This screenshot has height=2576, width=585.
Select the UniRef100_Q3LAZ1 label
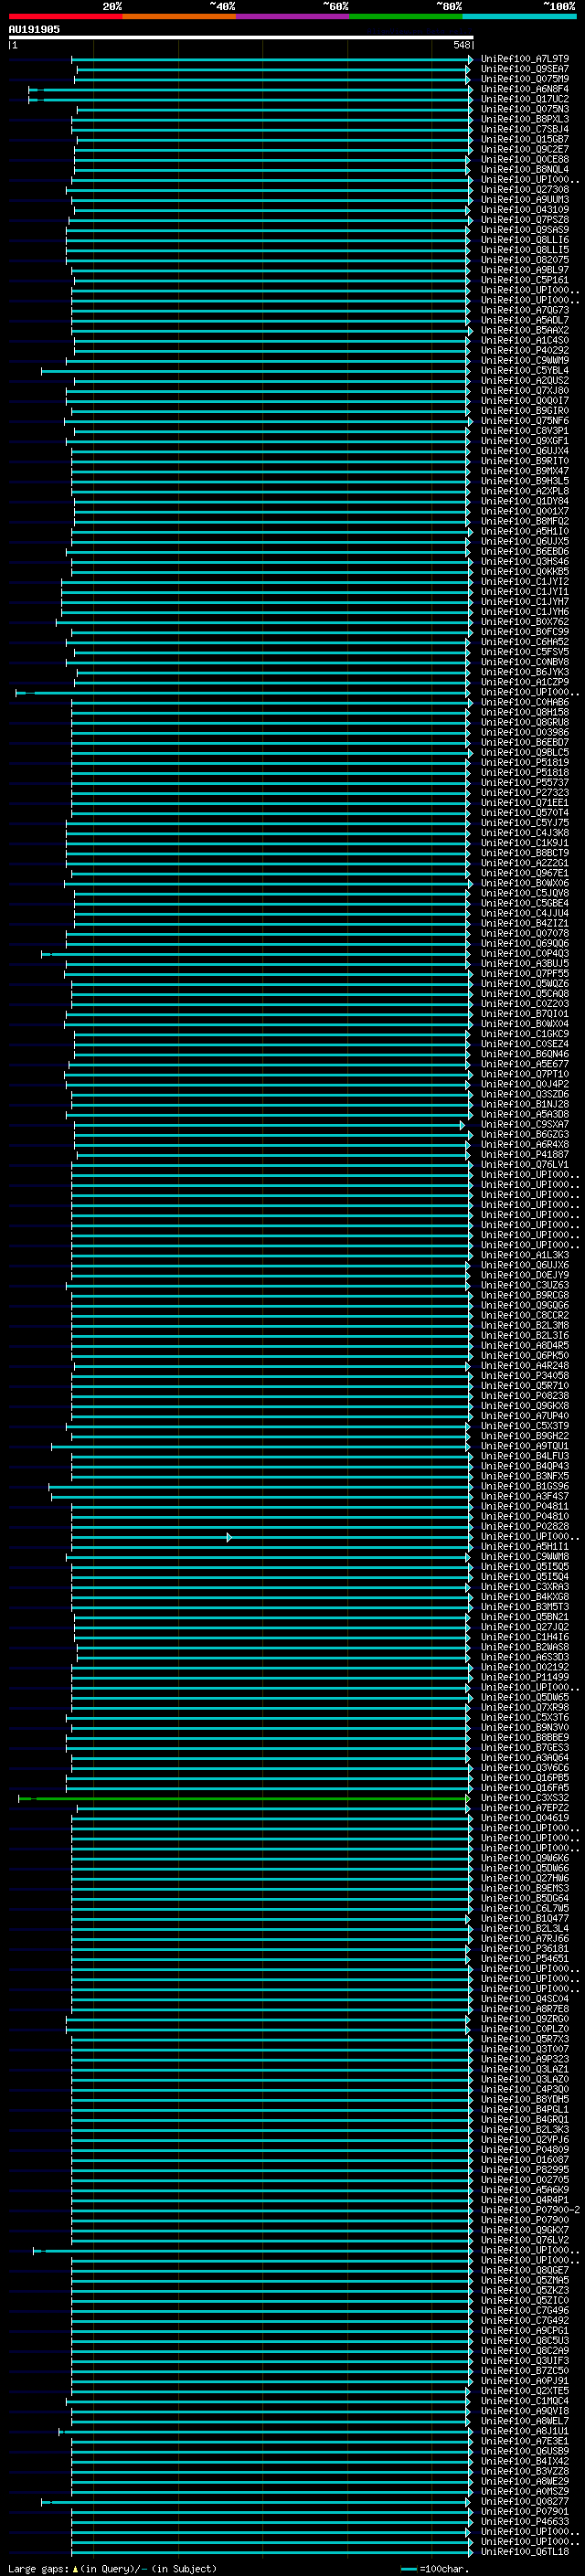click(x=525, y=2070)
